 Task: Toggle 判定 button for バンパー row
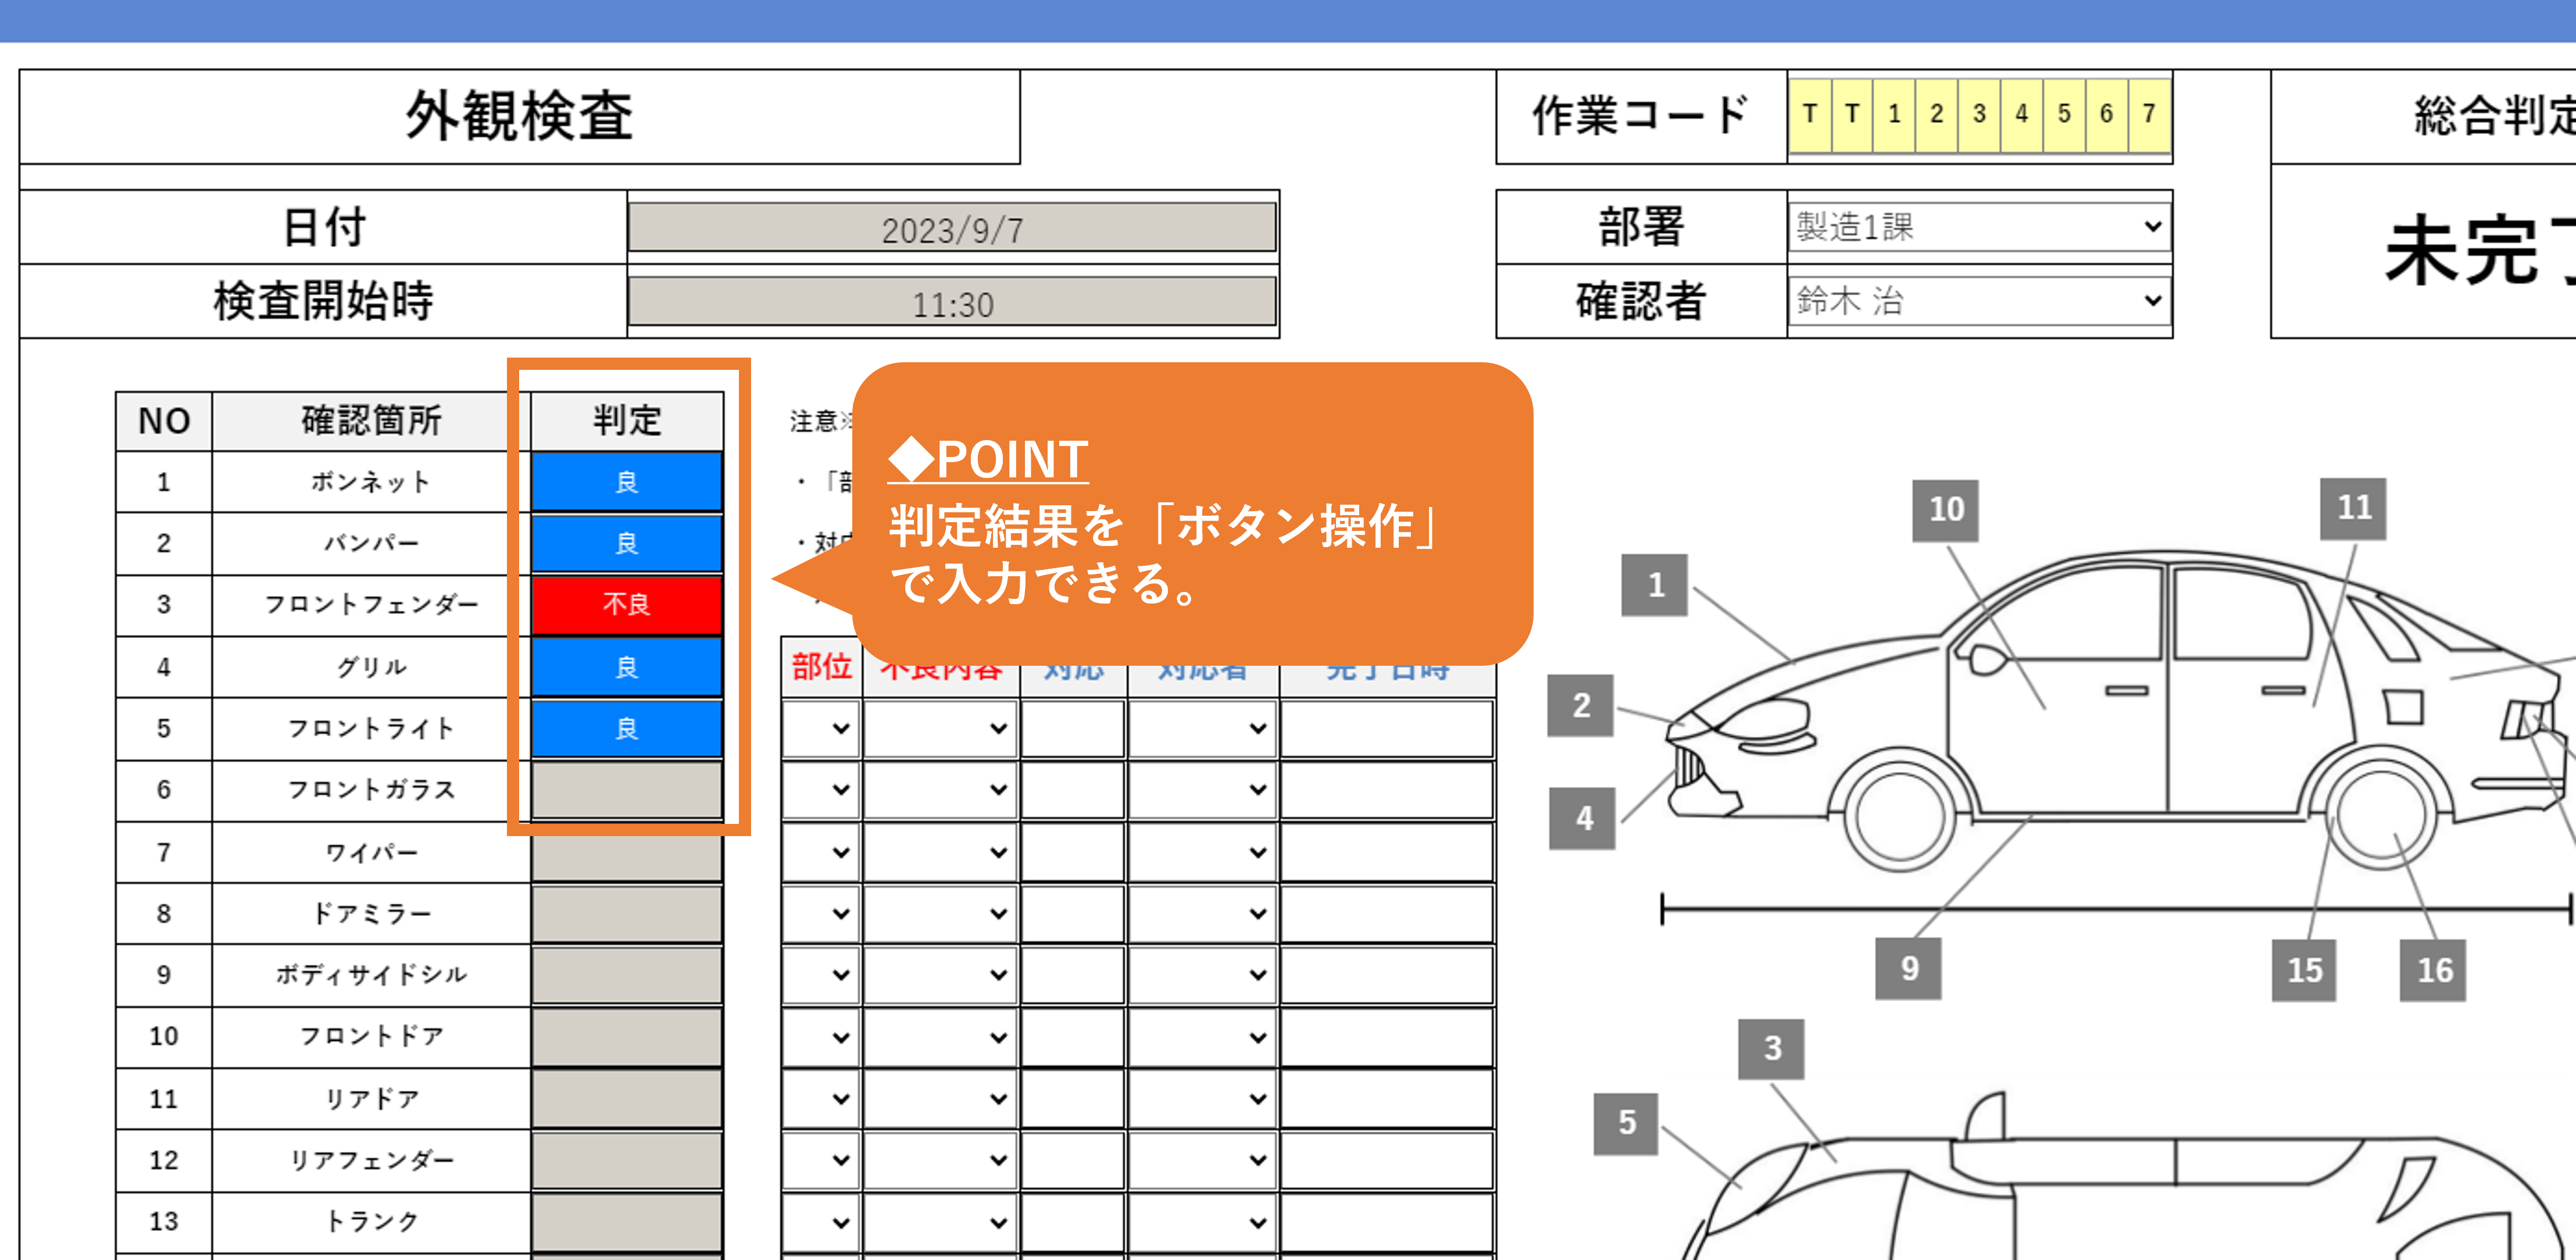(x=627, y=543)
